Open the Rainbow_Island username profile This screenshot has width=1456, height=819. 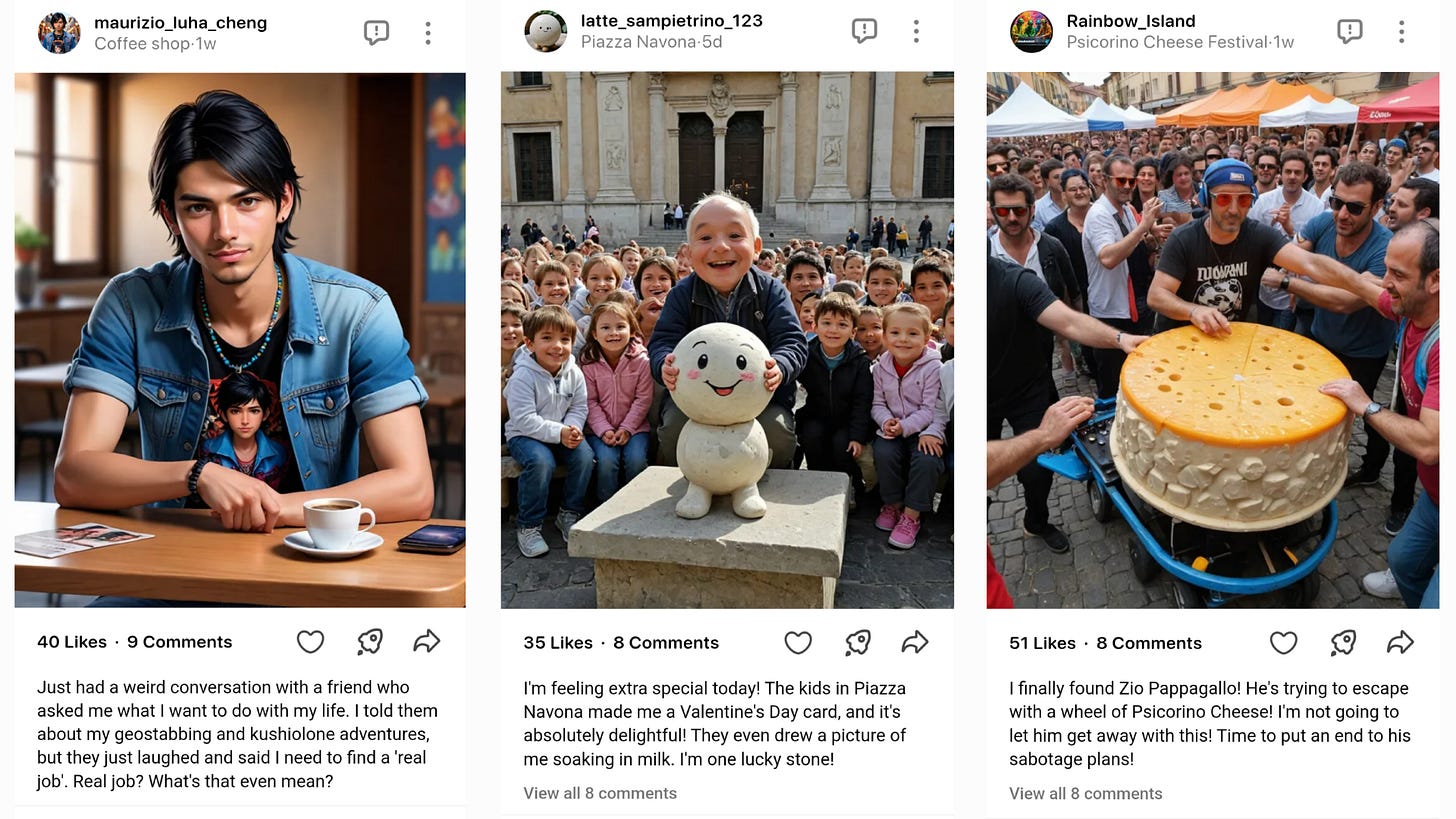(x=1131, y=21)
